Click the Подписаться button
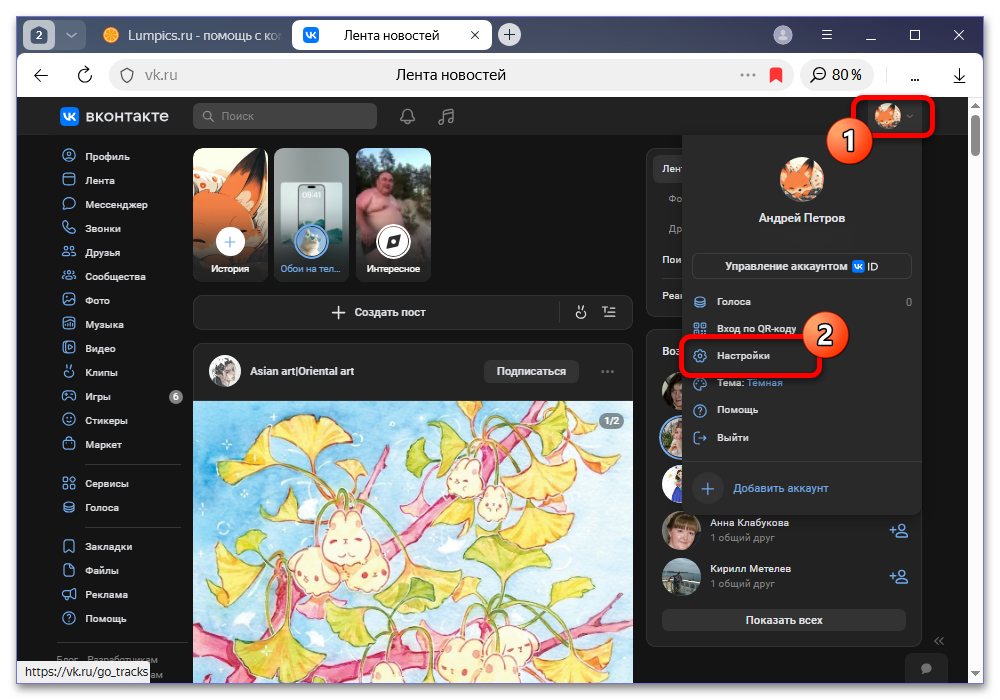 pos(531,371)
